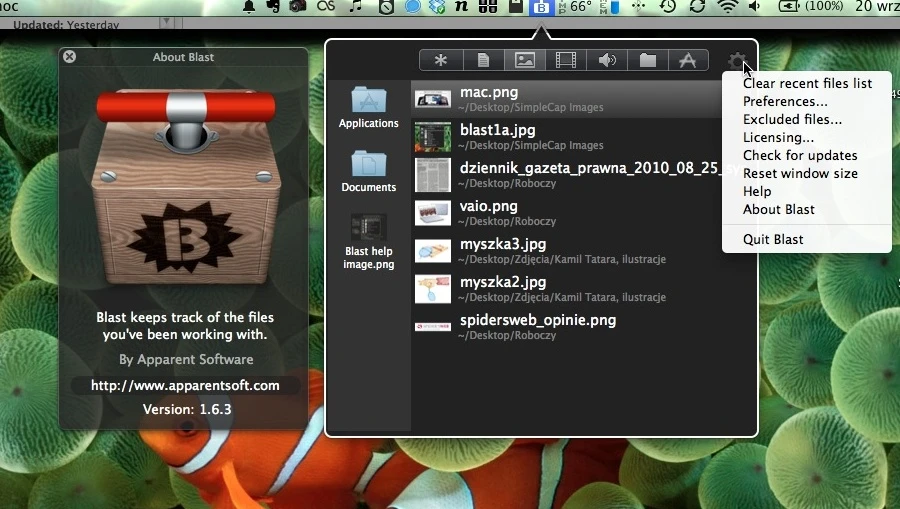Choose Excluded files... menu entry
Image resolution: width=900 pixels, height=509 pixels.
pyautogui.click(x=807, y=119)
